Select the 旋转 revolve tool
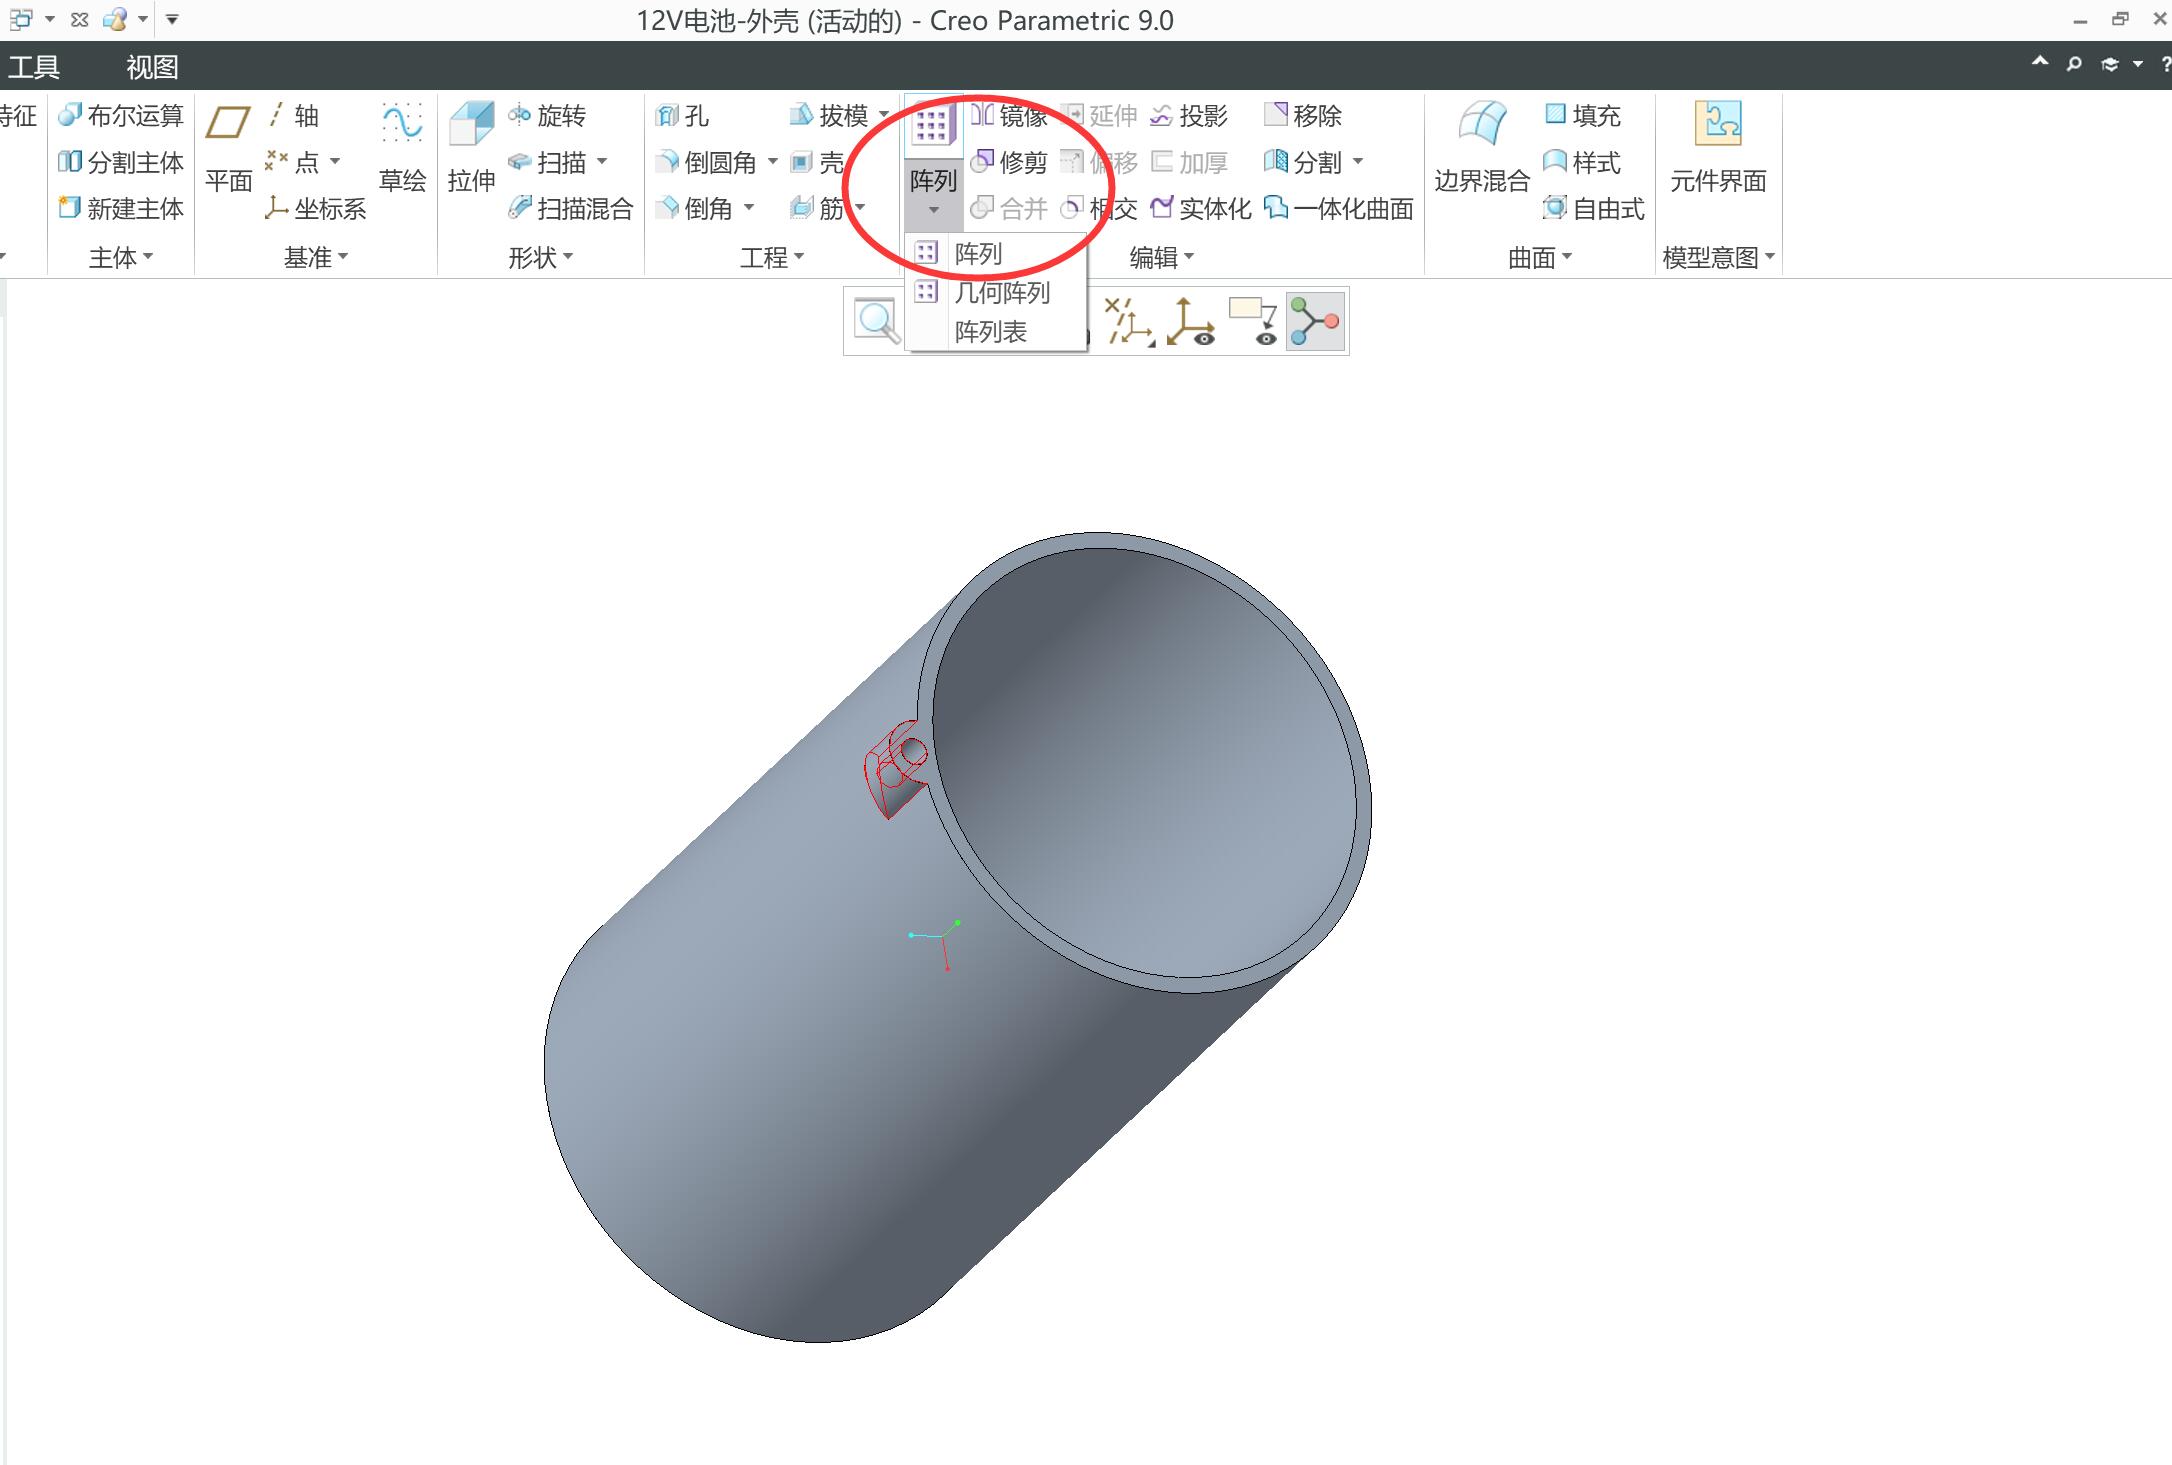The height and width of the screenshot is (1465, 2172). (x=547, y=116)
